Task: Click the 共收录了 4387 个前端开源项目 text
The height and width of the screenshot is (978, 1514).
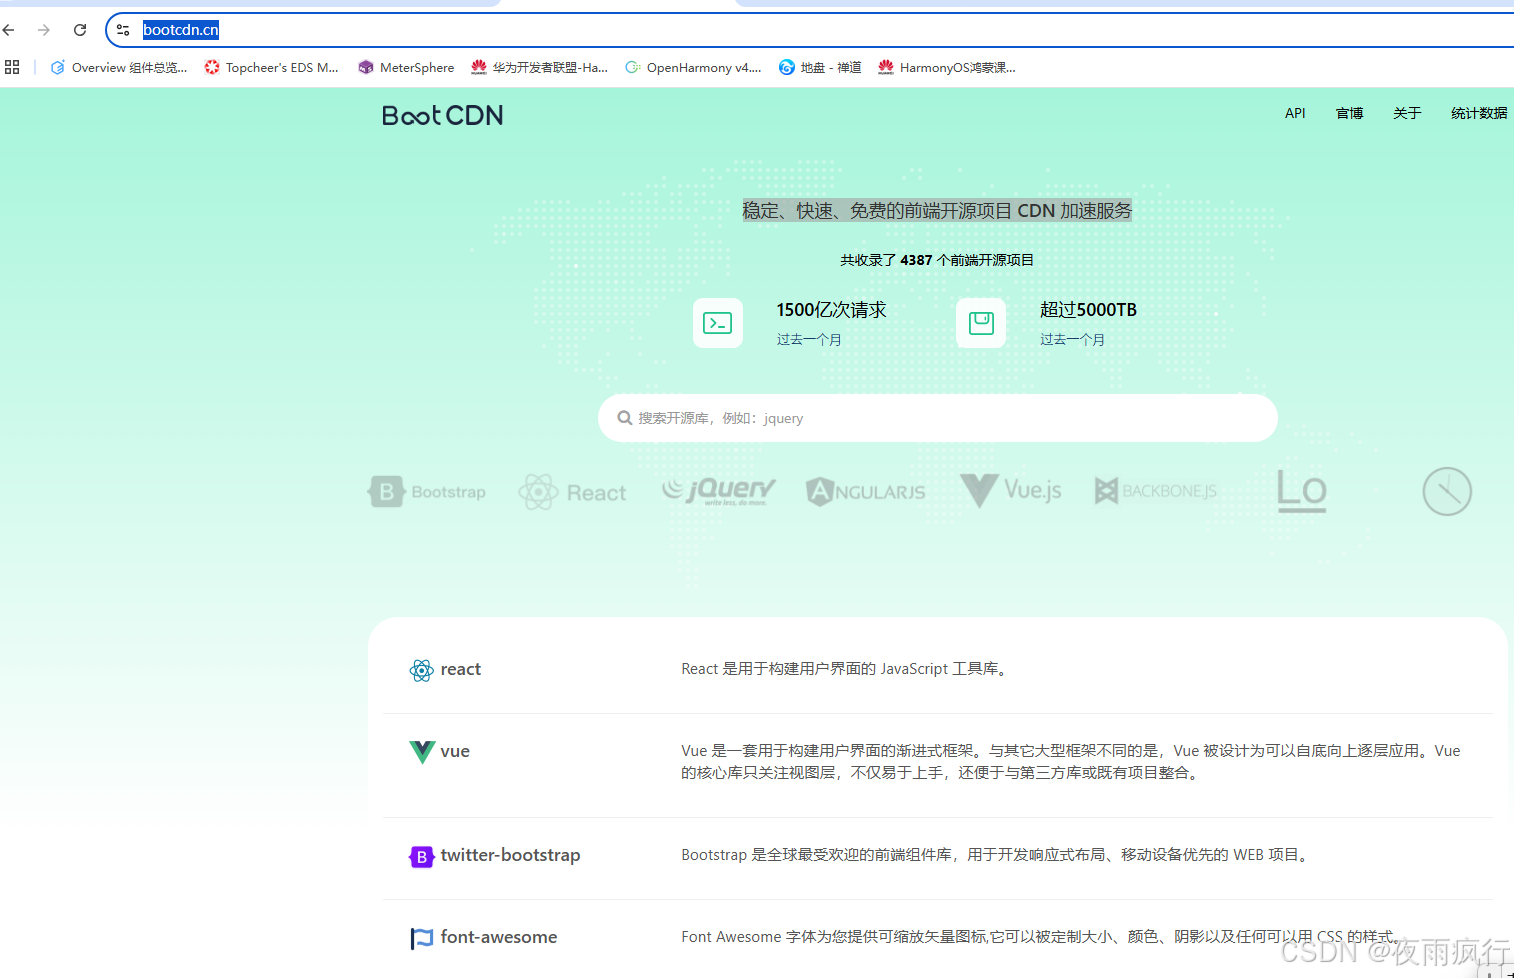Action: coord(937,260)
